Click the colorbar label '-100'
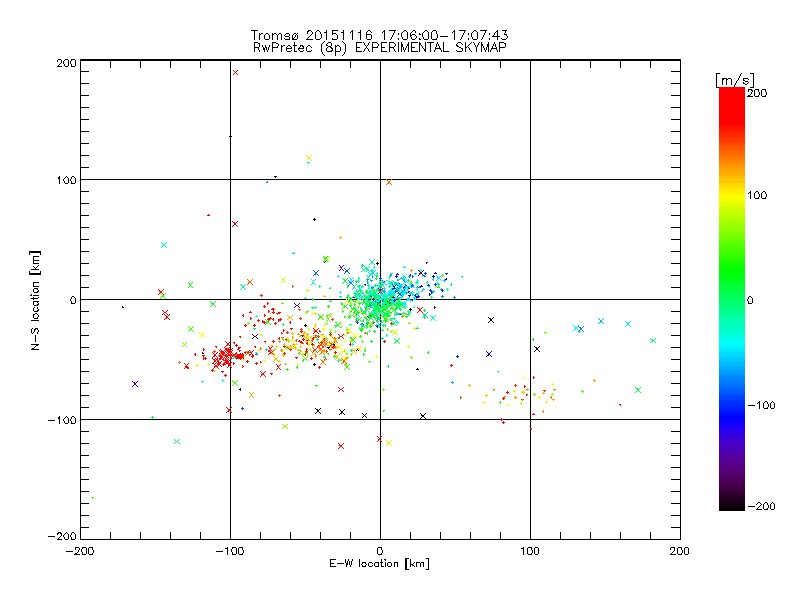Screen dimensions: 800x600 click(761, 406)
